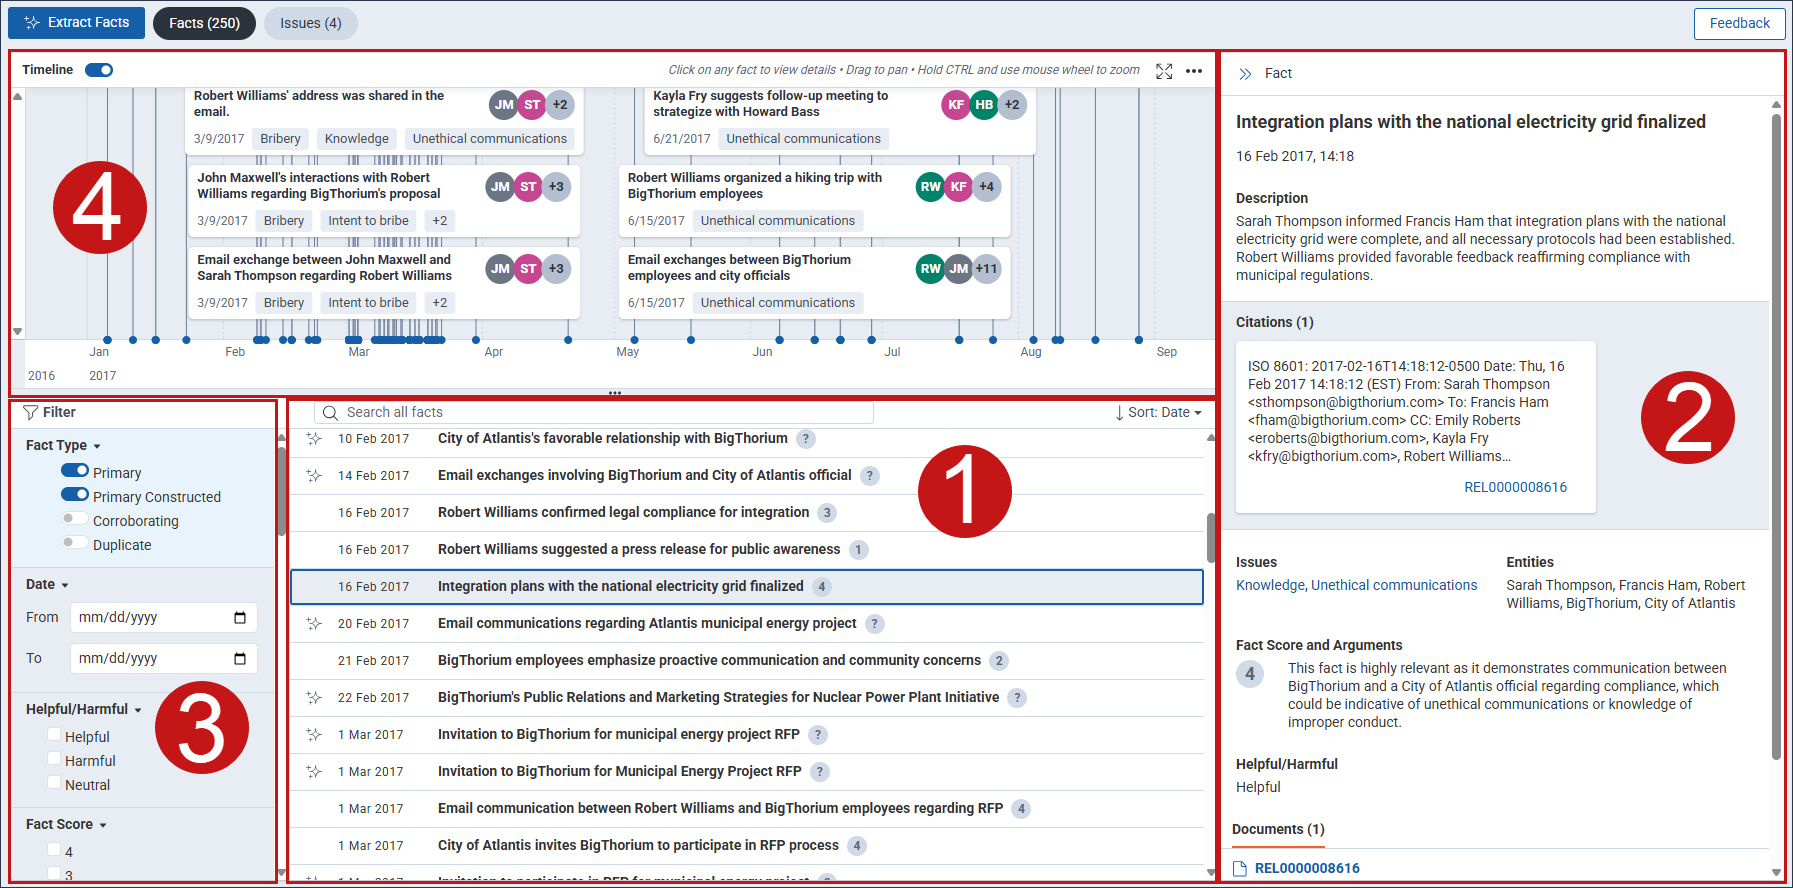Open REL0000008616 document under Documents
1793x888 pixels.
coord(1307,868)
